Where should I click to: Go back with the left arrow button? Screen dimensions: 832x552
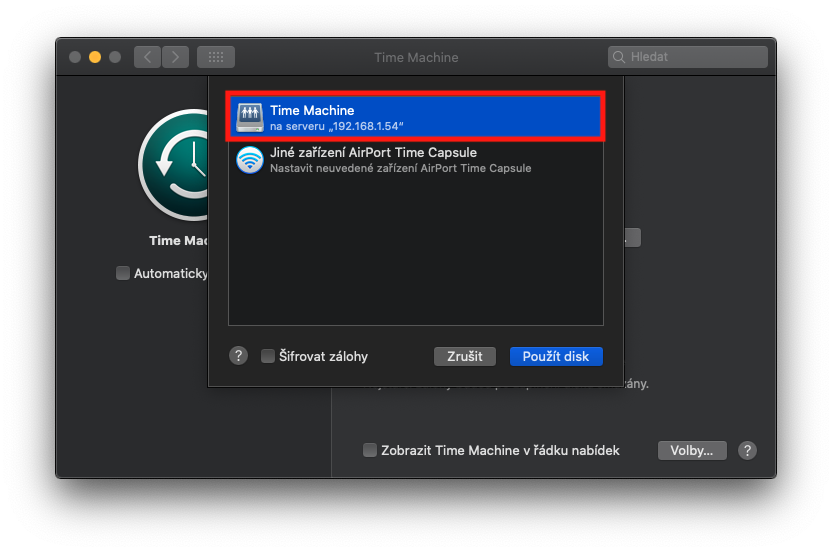[148, 57]
